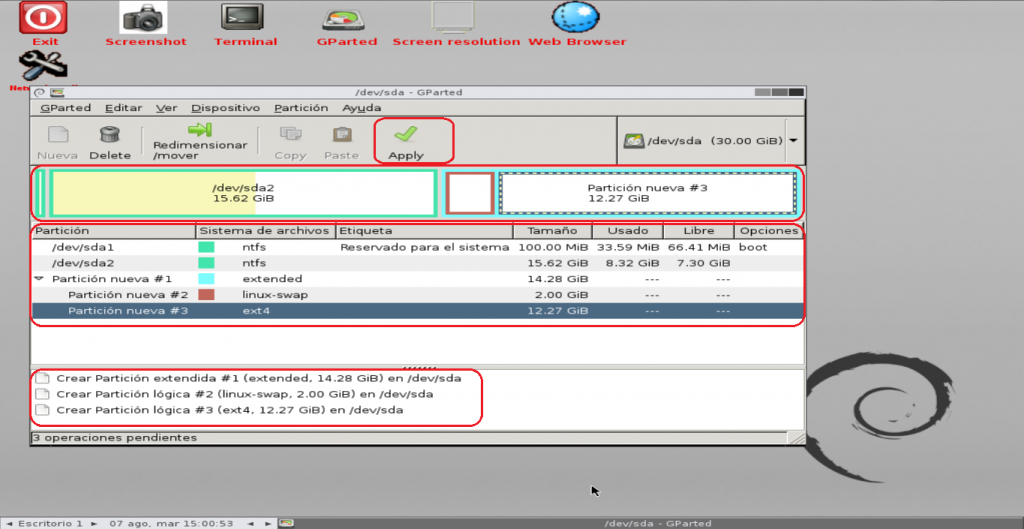Open the Ayuda menu
The width and height of the screenshot is (1024, 529).
coord(362,108)
